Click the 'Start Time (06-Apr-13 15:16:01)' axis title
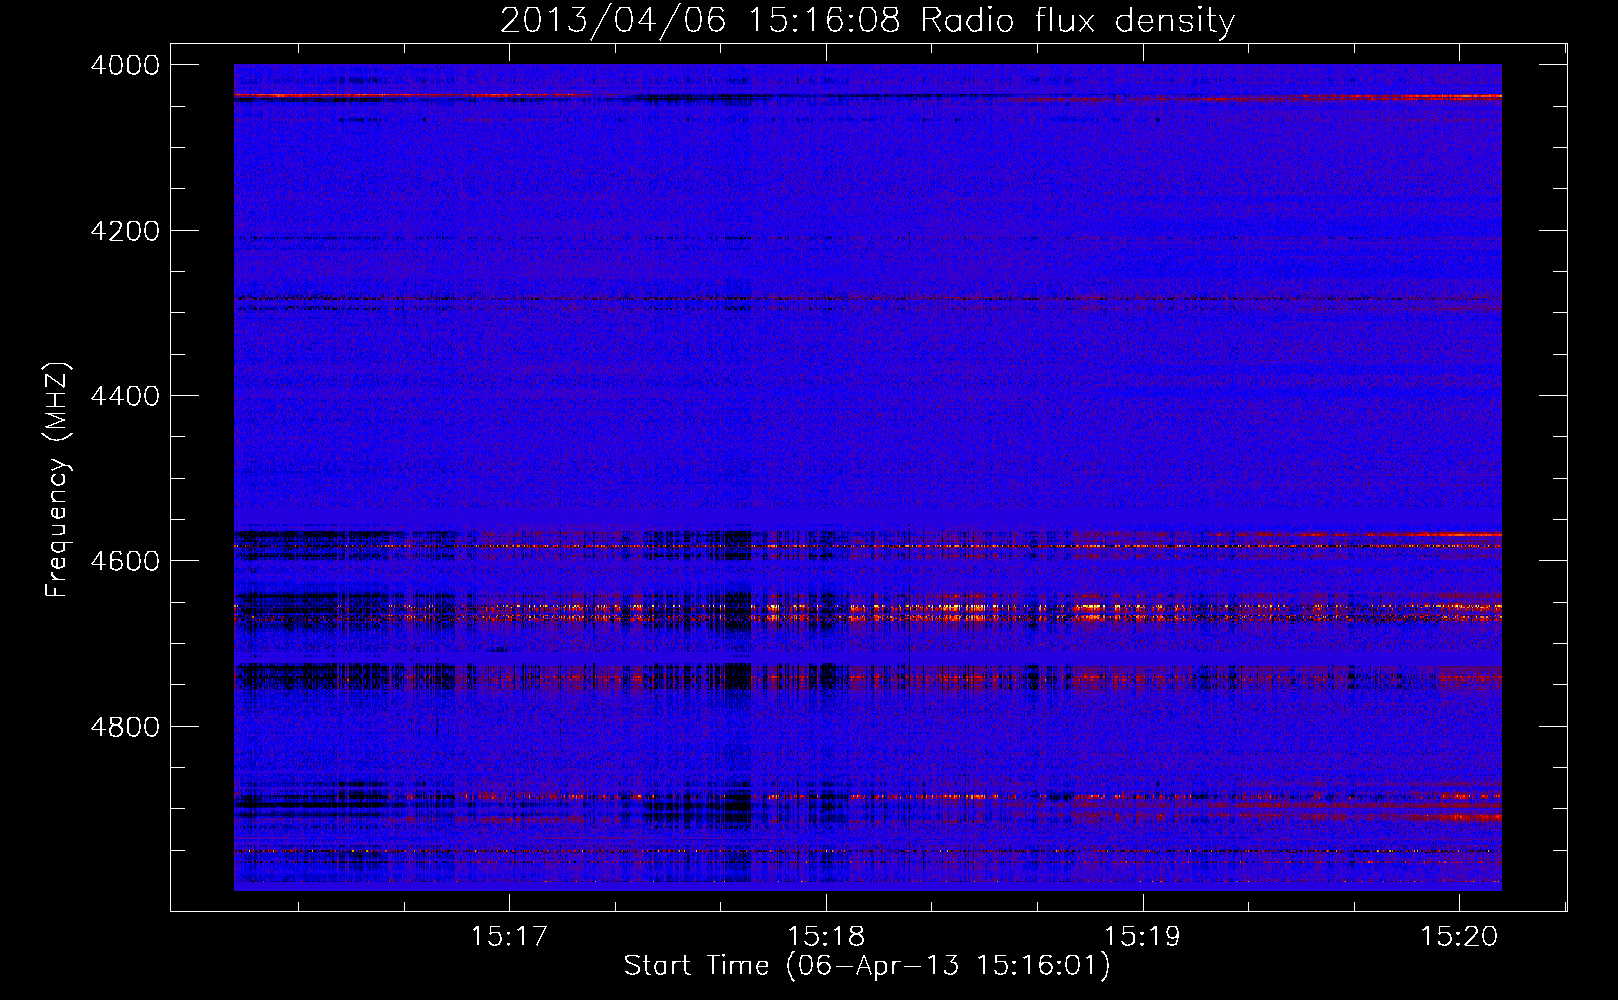Viewport: 1618px width, 1000px height. 867,966
